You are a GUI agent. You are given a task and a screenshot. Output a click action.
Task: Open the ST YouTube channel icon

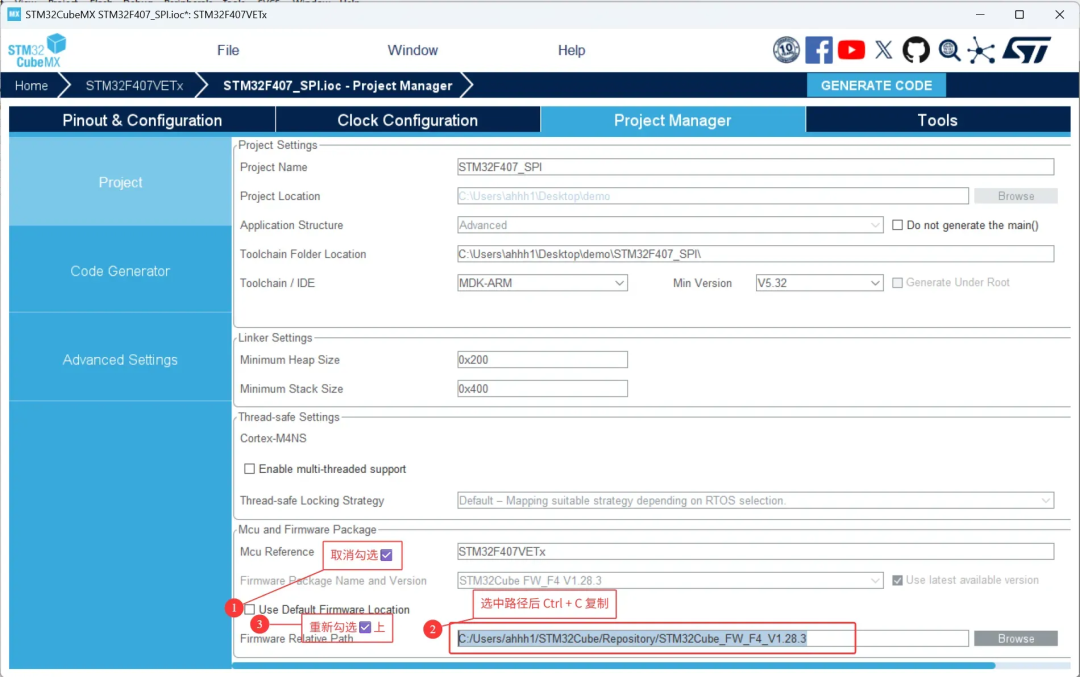851,50
